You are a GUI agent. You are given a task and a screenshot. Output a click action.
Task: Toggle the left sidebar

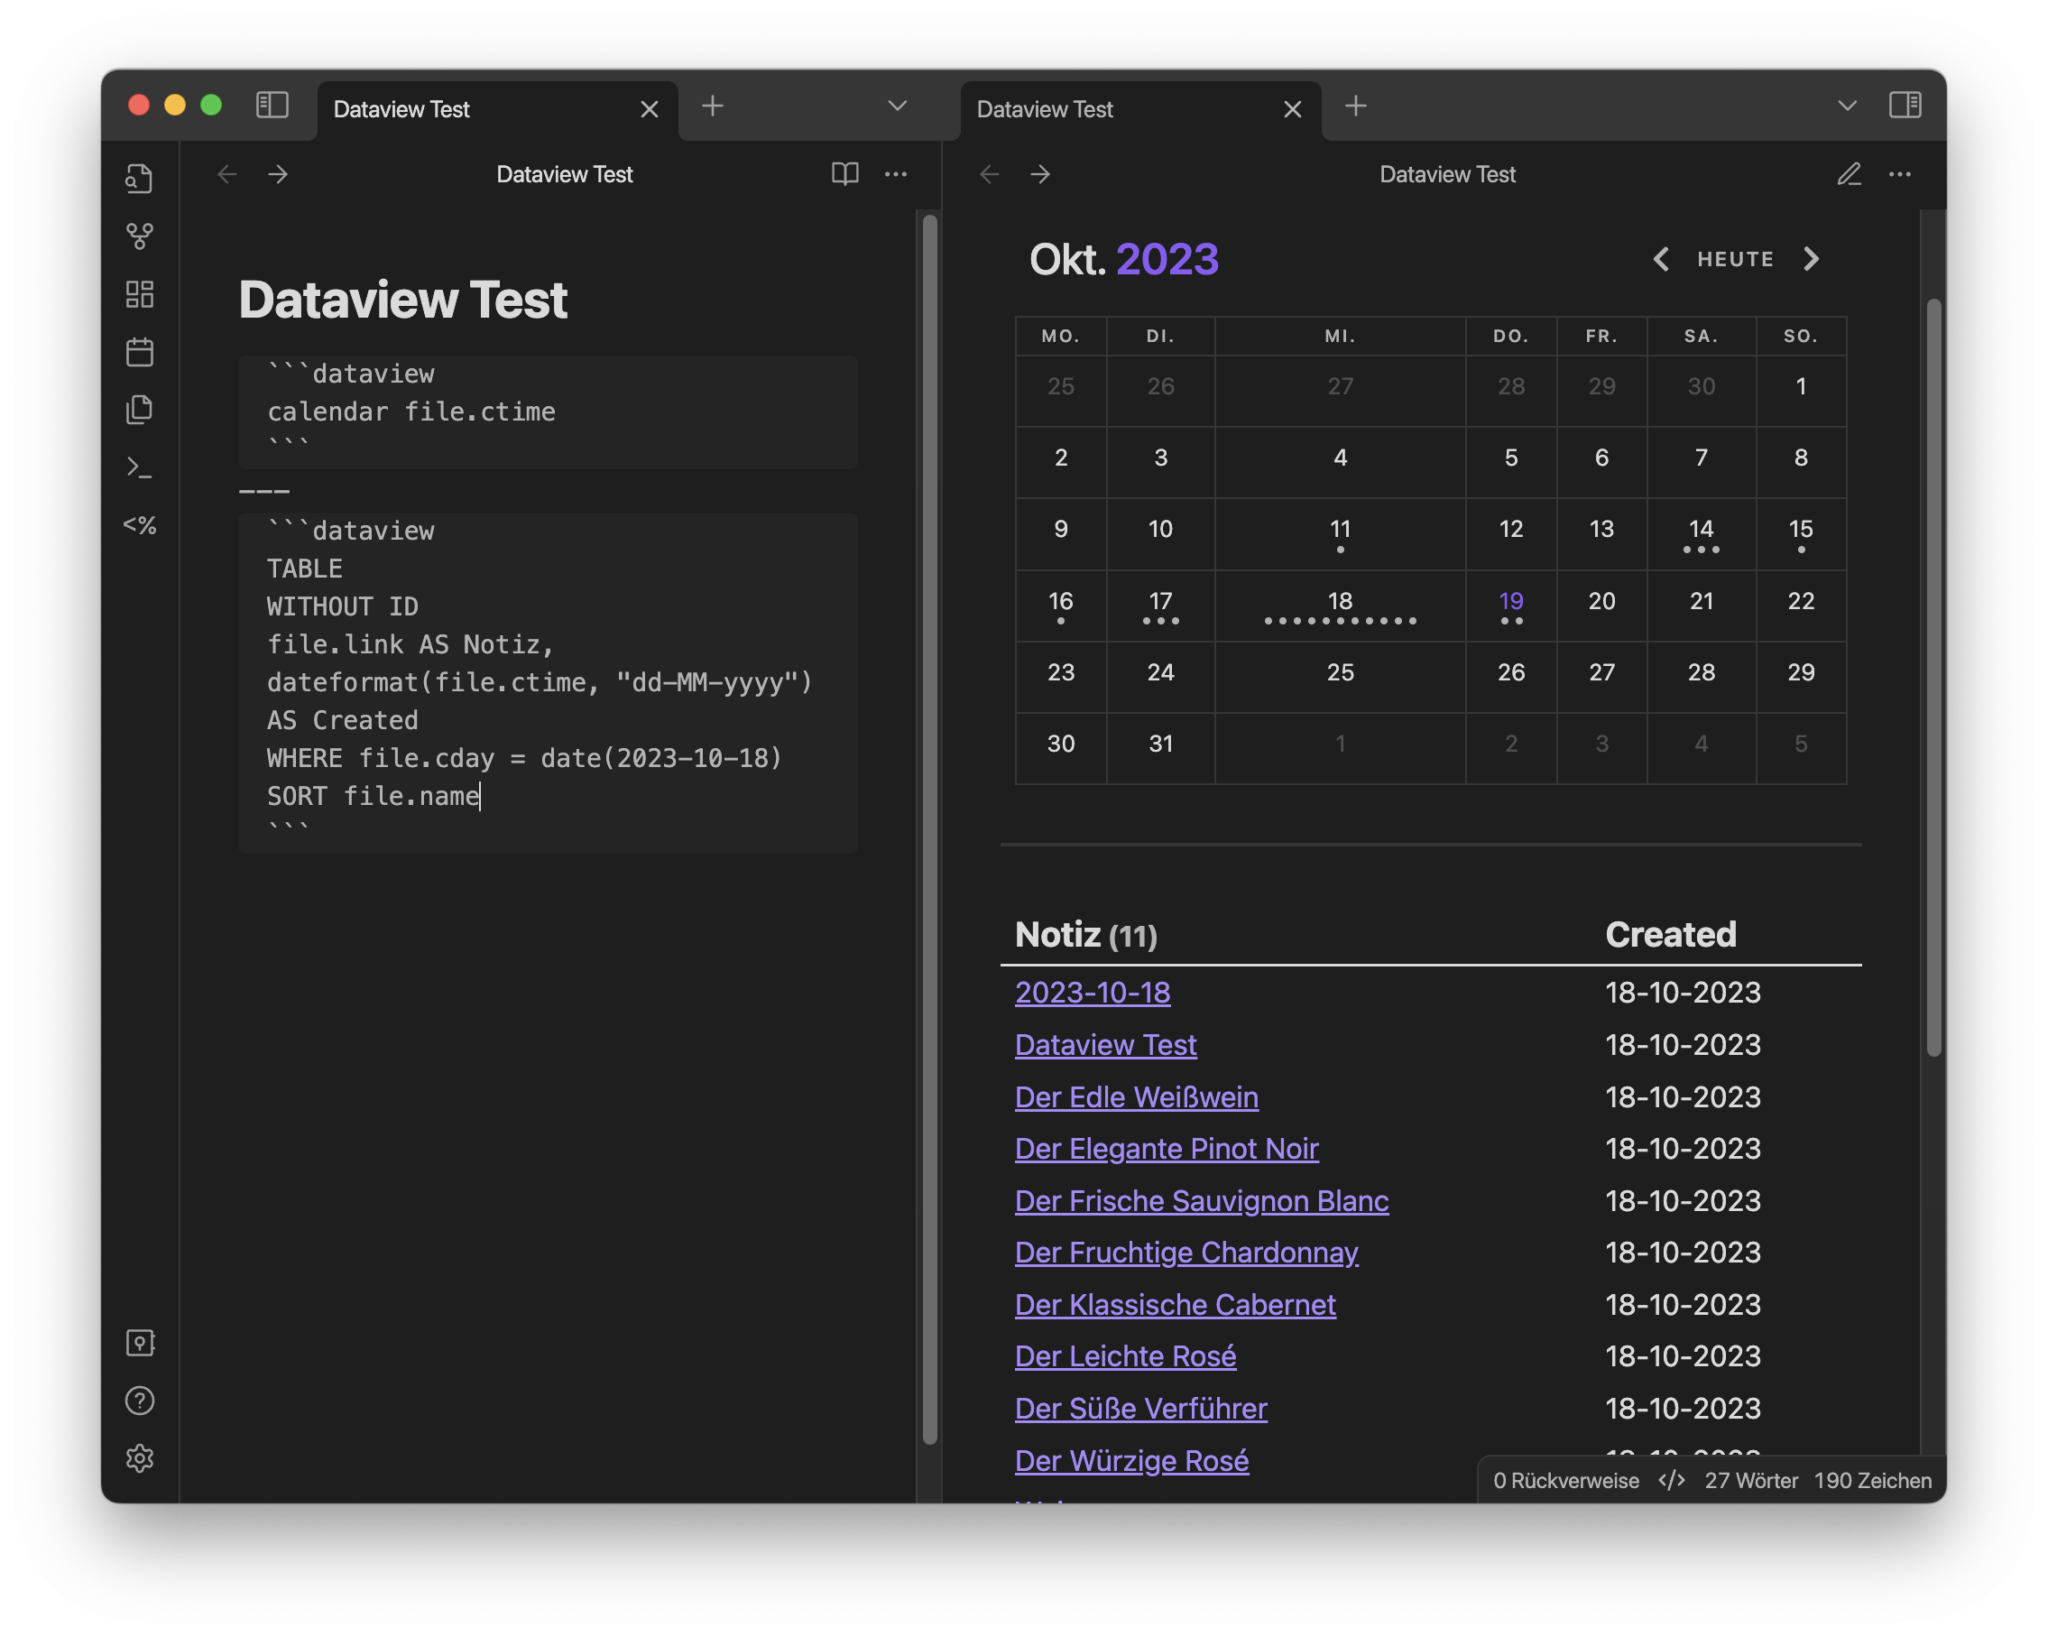(272, 105)
